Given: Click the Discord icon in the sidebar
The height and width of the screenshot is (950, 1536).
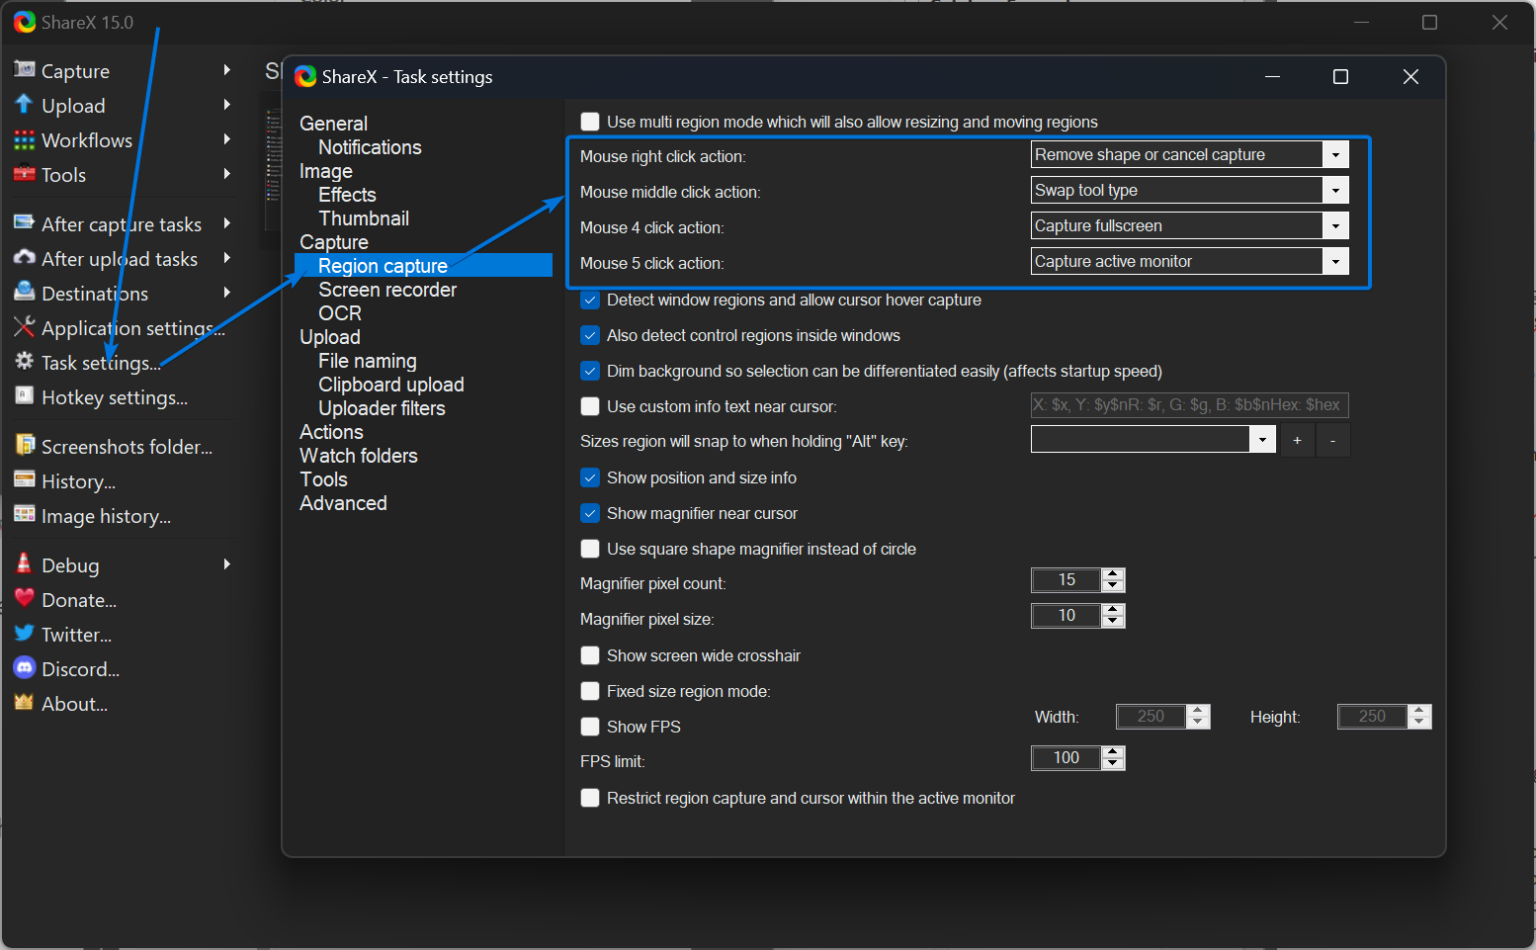Looking at the screenshot, I should pos(23,669).
